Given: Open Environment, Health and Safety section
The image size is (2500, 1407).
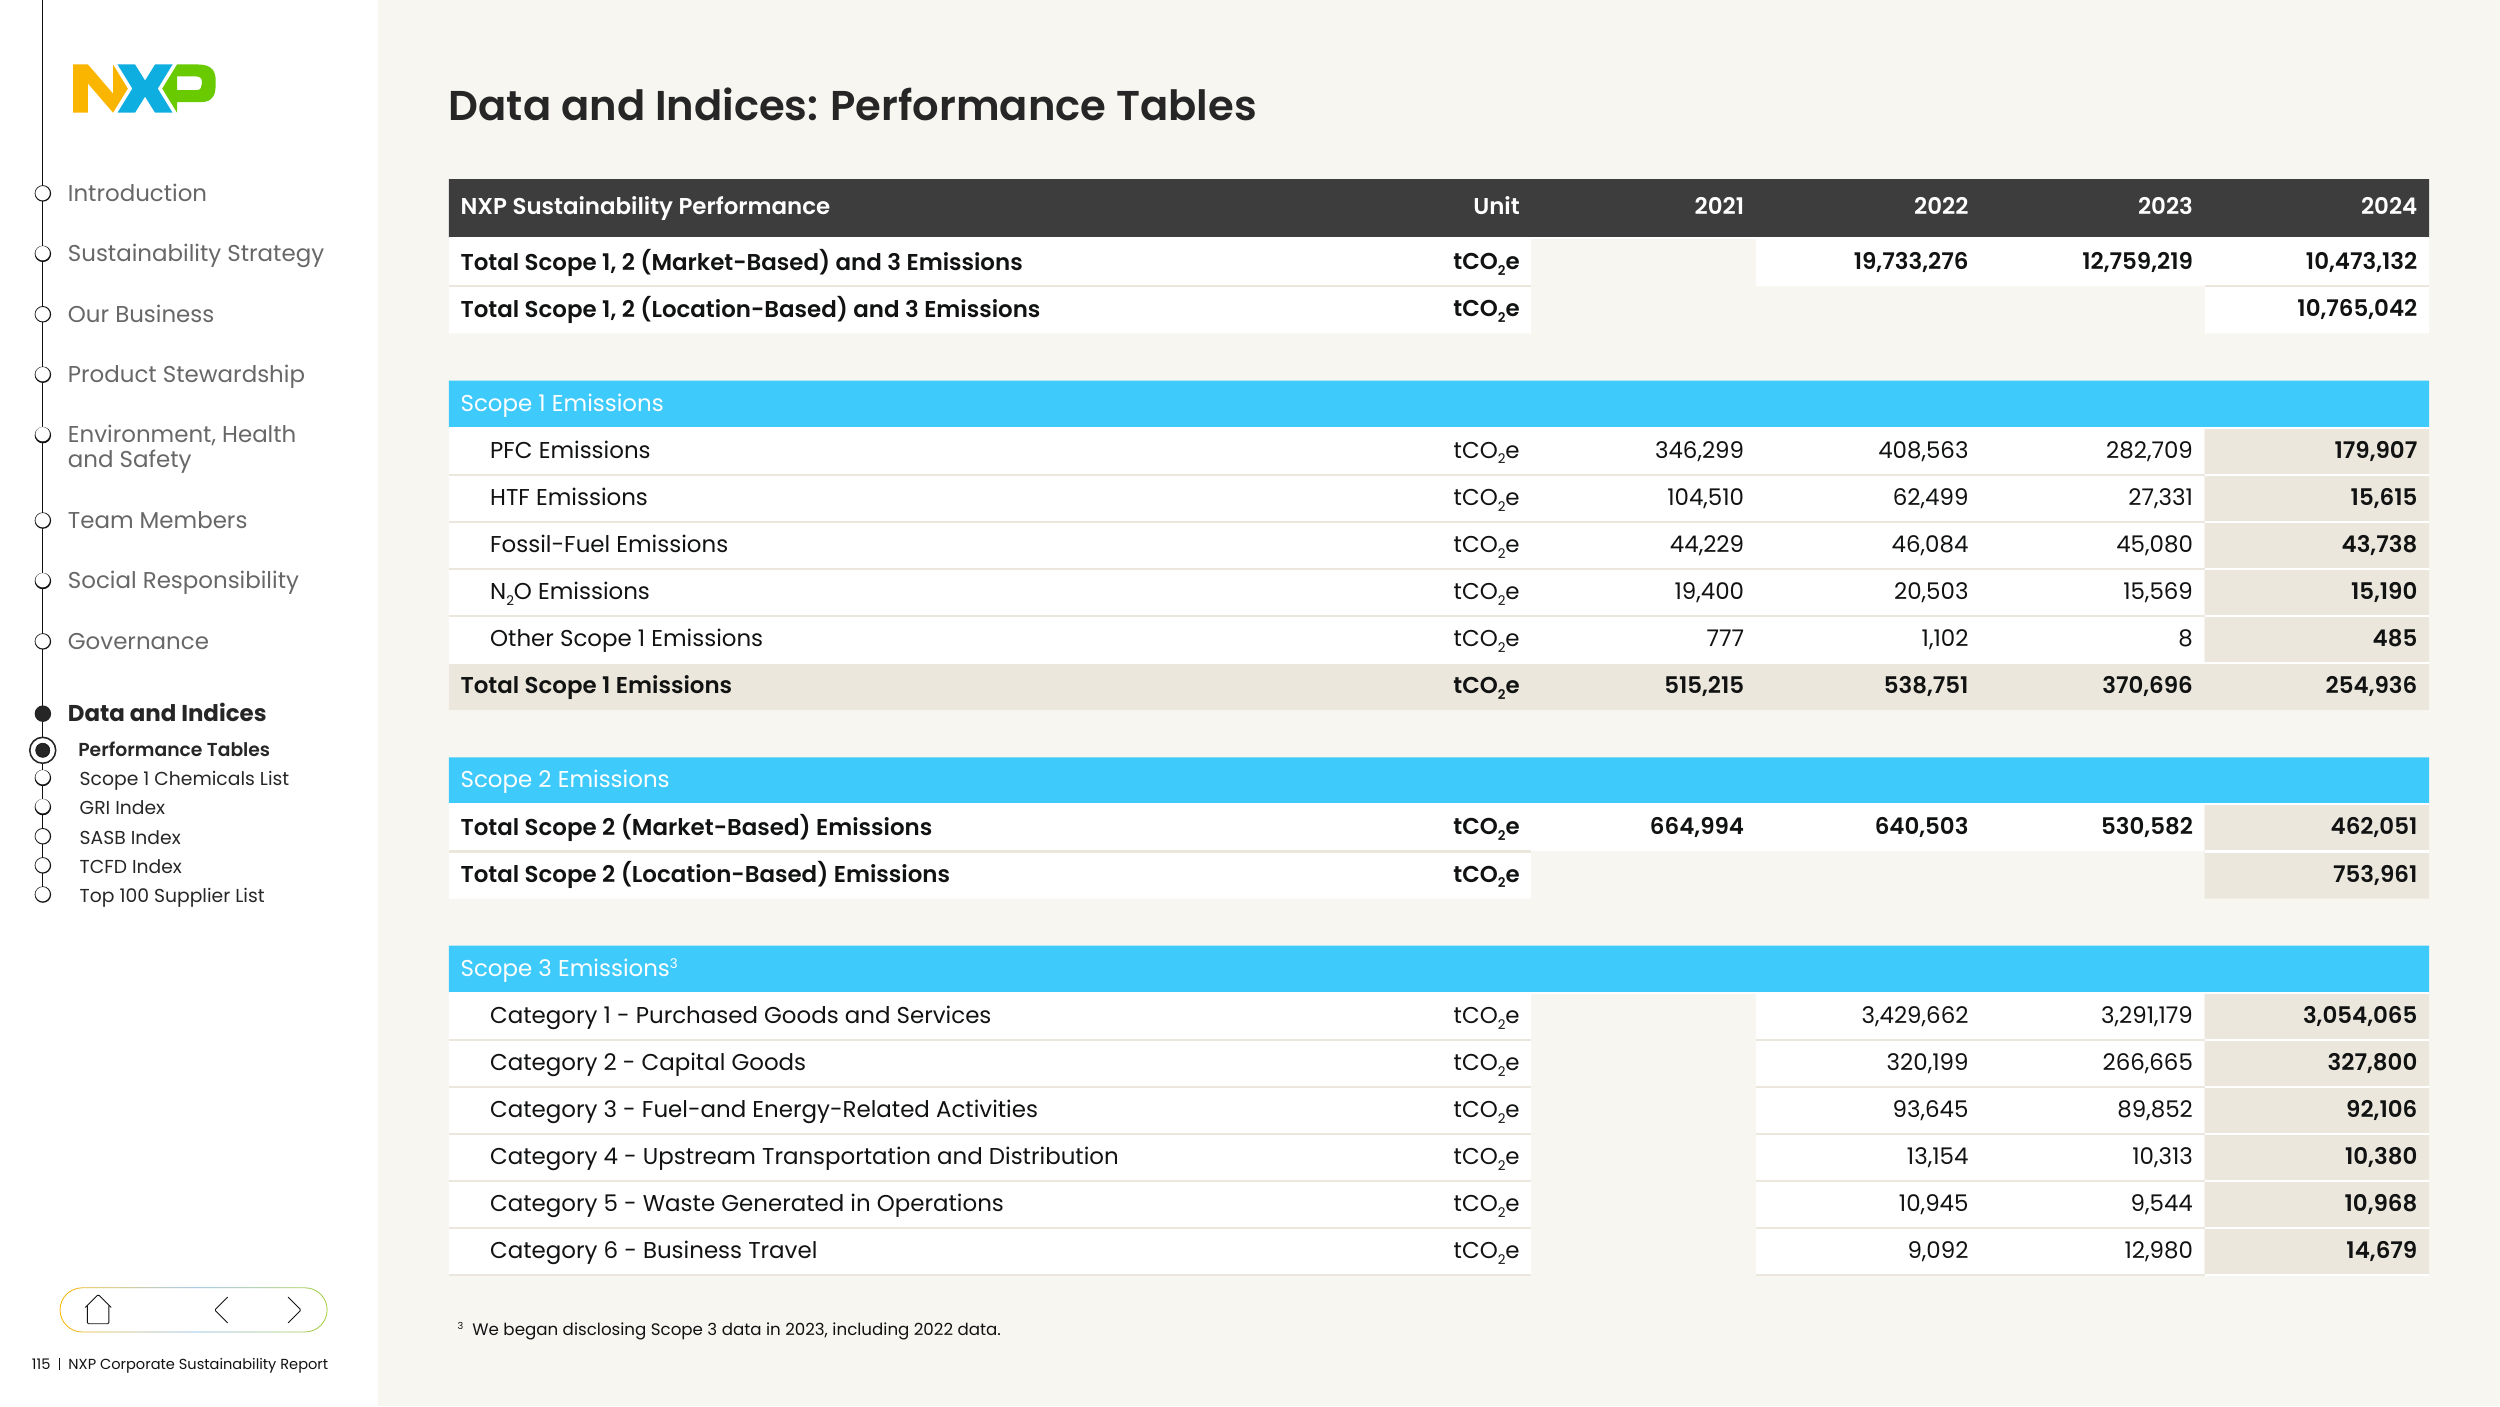Looking at the screenshot, I should 182,446.
